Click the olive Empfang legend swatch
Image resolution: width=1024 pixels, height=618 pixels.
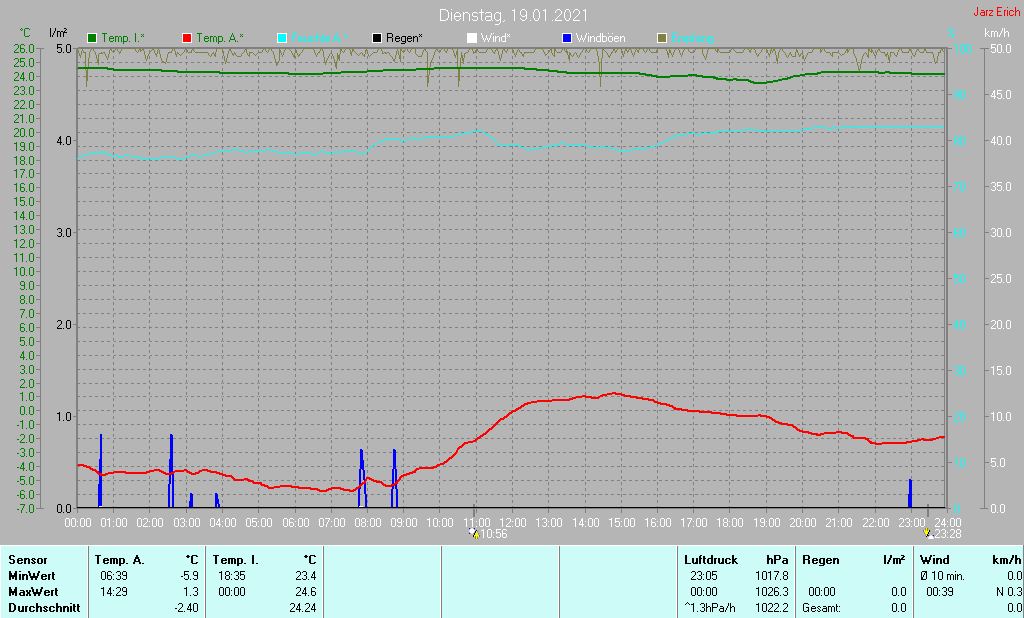coord(662,39)
